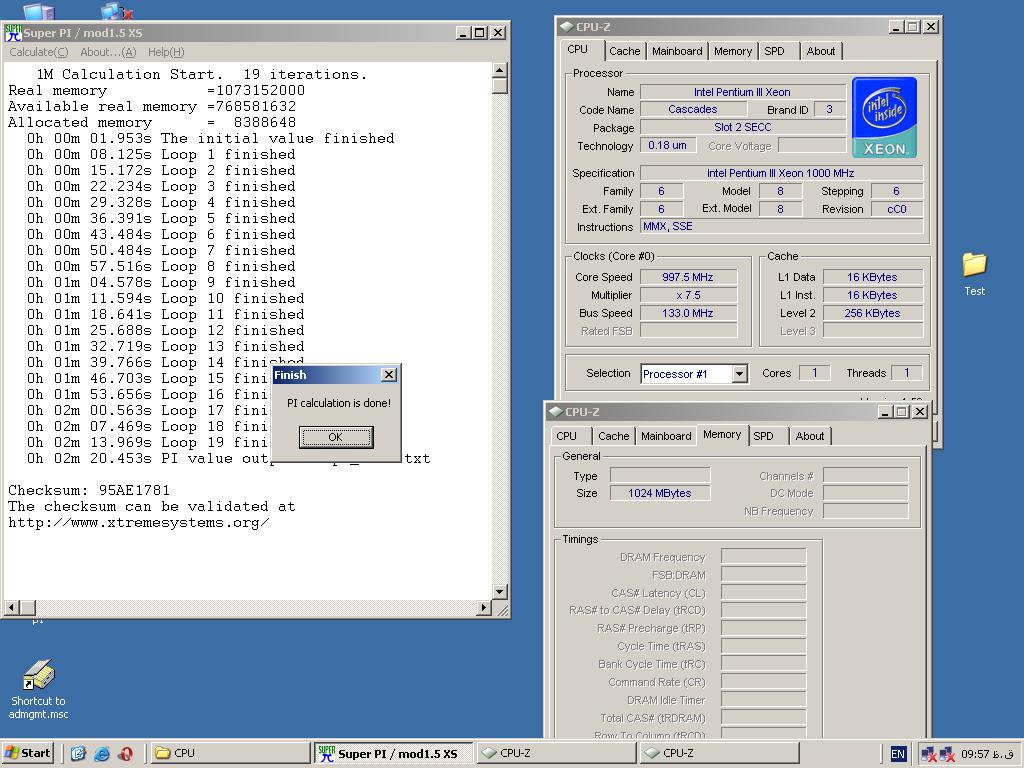Select About tab in lower CPU-Z window
The image size is (1024, 768).
pyautogui.click(x=809, y=436)
